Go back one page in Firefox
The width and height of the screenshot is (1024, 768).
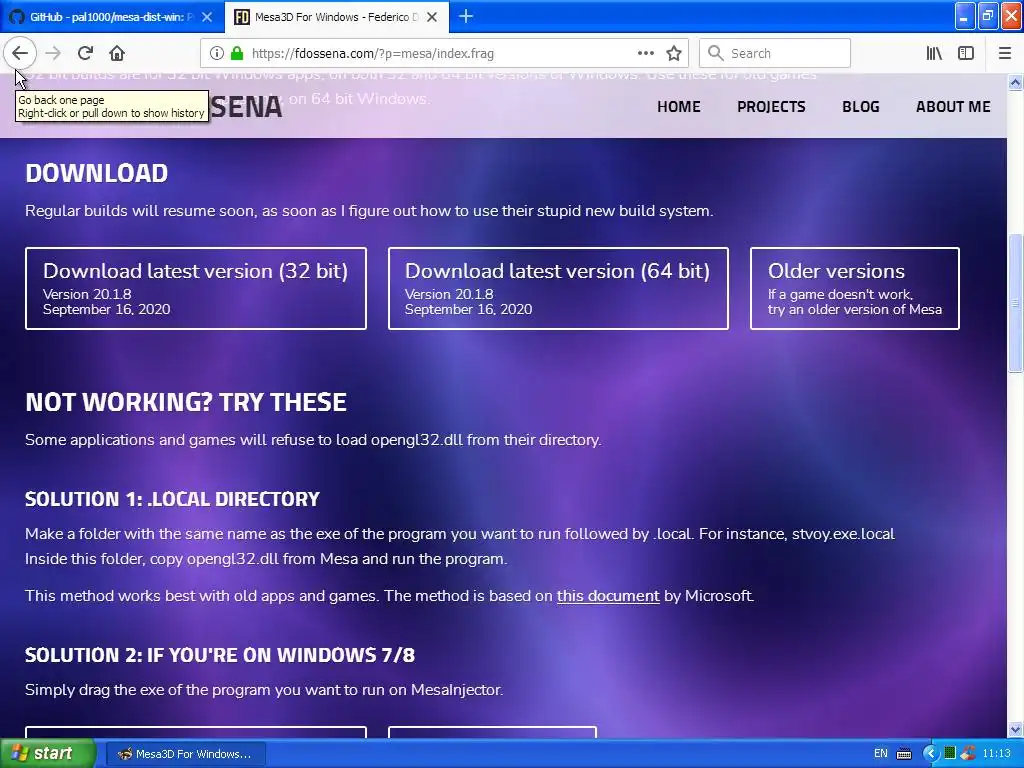click(20, 53)
